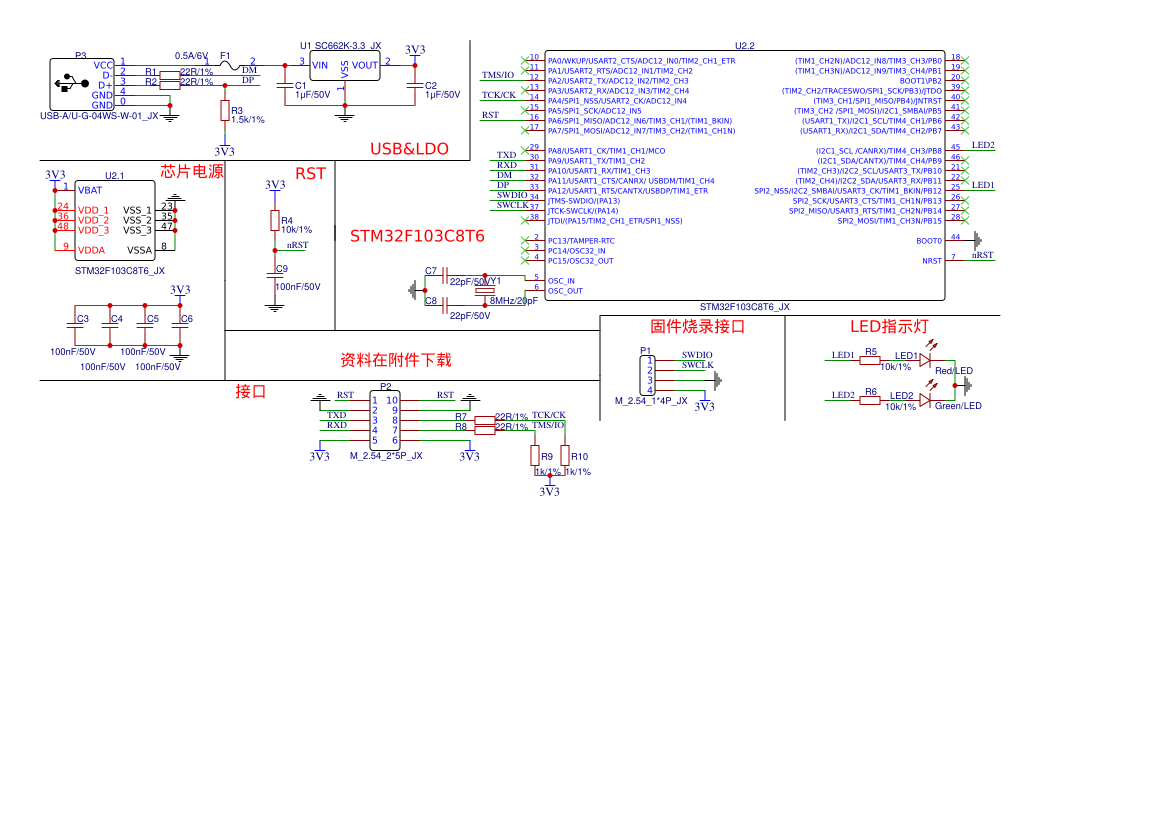This screenshot has width=1169, height=827.
Task: Click the OSC_OUT pin name
Action: pyautogui.click(x=565, y=291)
